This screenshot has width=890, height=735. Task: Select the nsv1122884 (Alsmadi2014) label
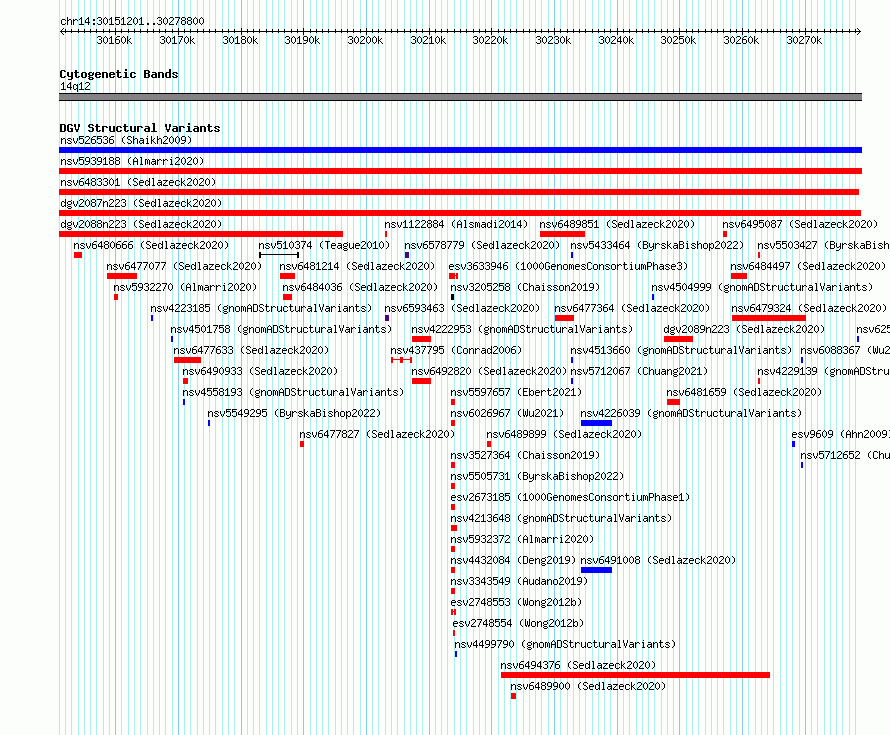point(456,224)
